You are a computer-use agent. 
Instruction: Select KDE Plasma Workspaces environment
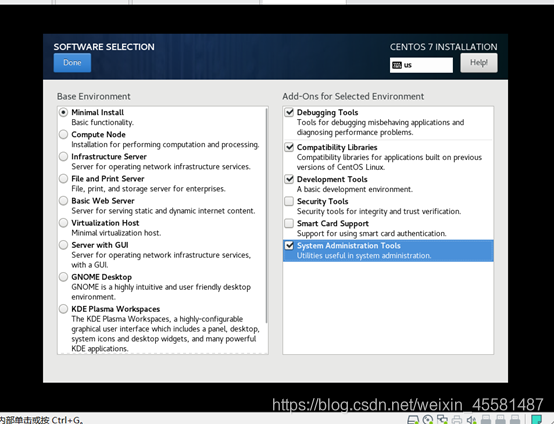point(63,309)
